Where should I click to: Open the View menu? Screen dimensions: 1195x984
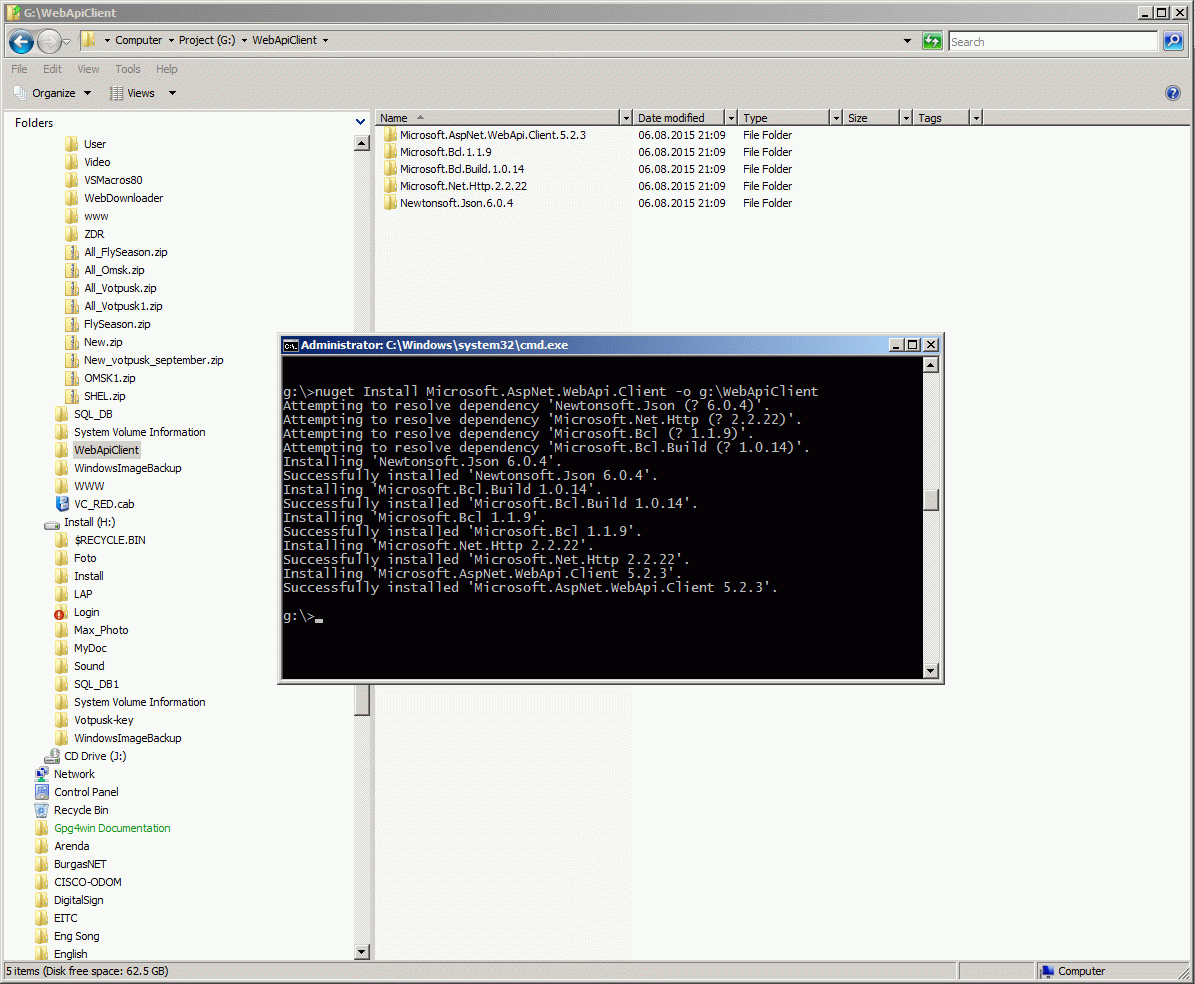[x=88, y=69]
